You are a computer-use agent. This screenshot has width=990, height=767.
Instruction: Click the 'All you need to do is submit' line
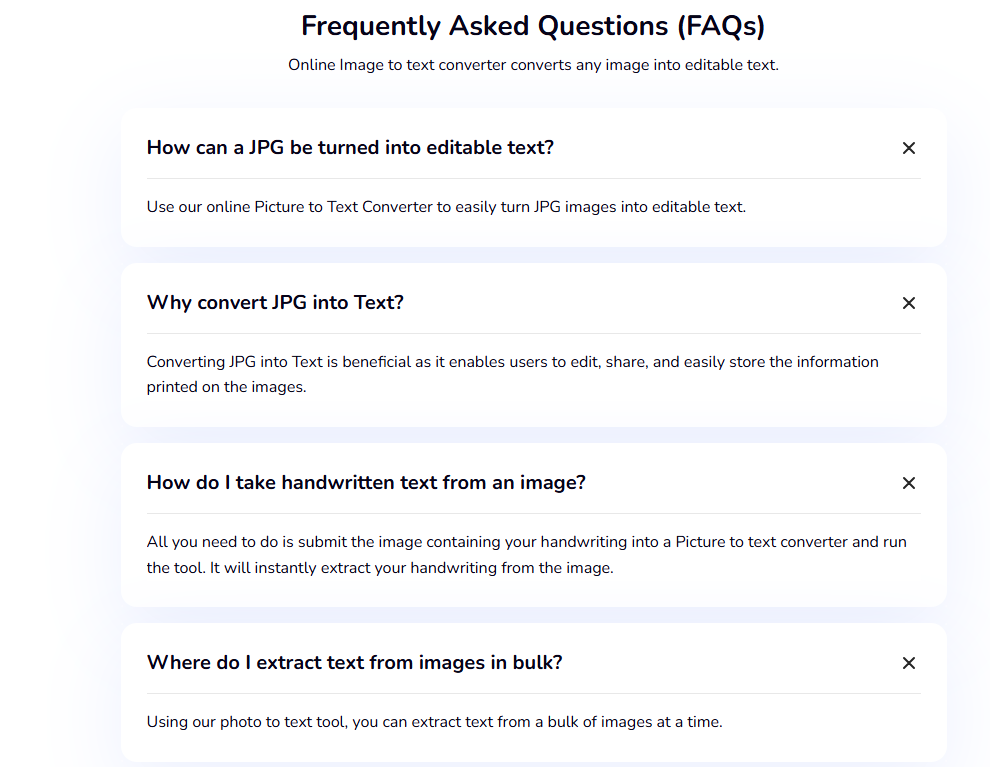[526, 542]
